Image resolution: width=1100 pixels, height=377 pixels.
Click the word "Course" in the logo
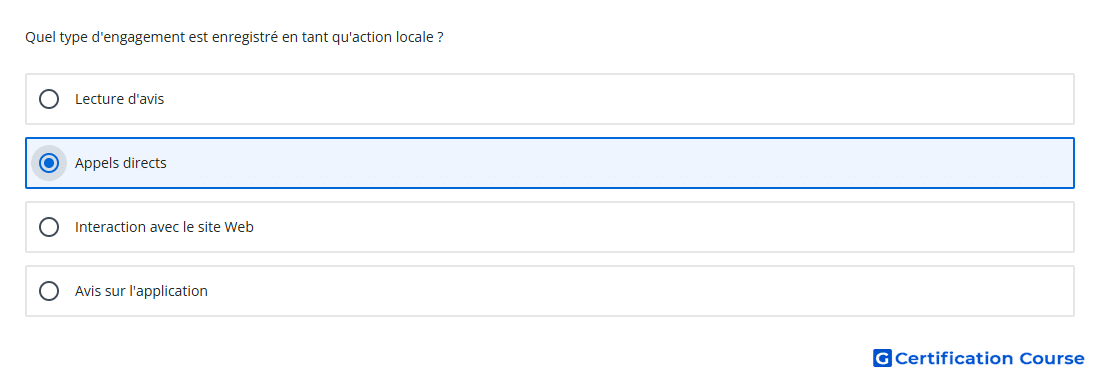point(1052,358)
